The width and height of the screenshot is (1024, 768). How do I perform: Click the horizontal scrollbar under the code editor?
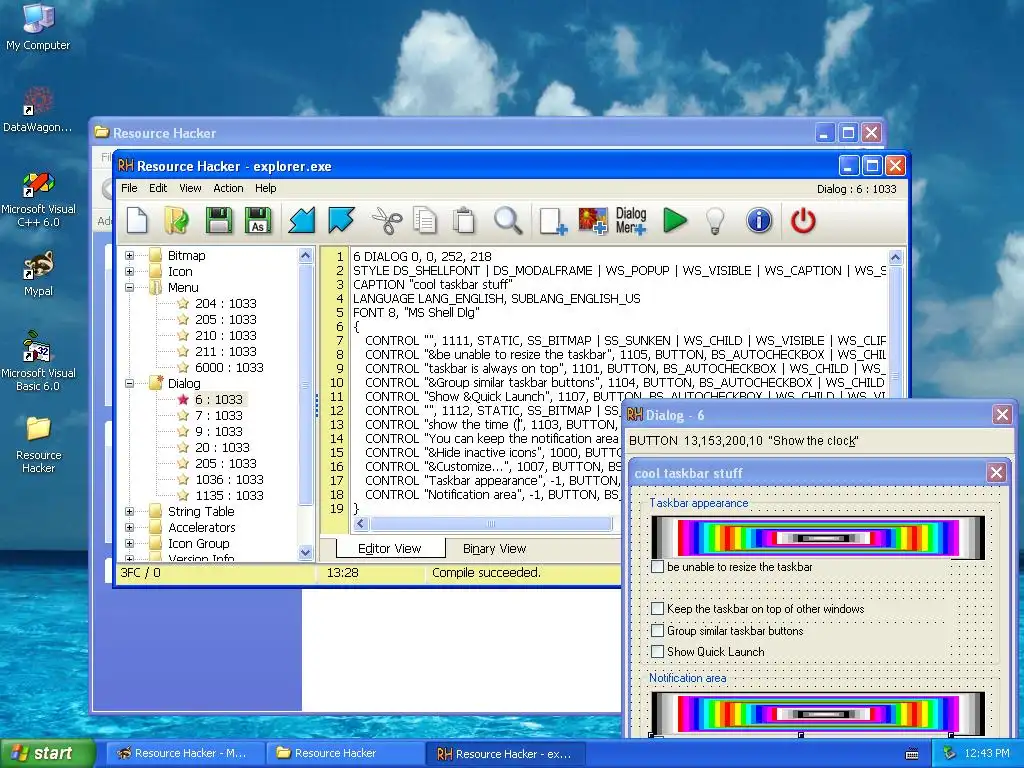tap(490, 524)
